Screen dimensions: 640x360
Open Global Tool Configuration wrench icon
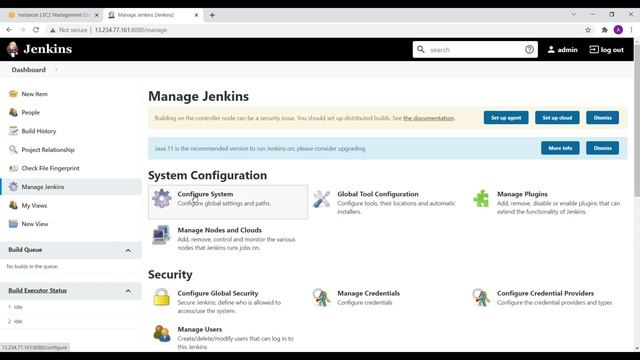[322, 199]
